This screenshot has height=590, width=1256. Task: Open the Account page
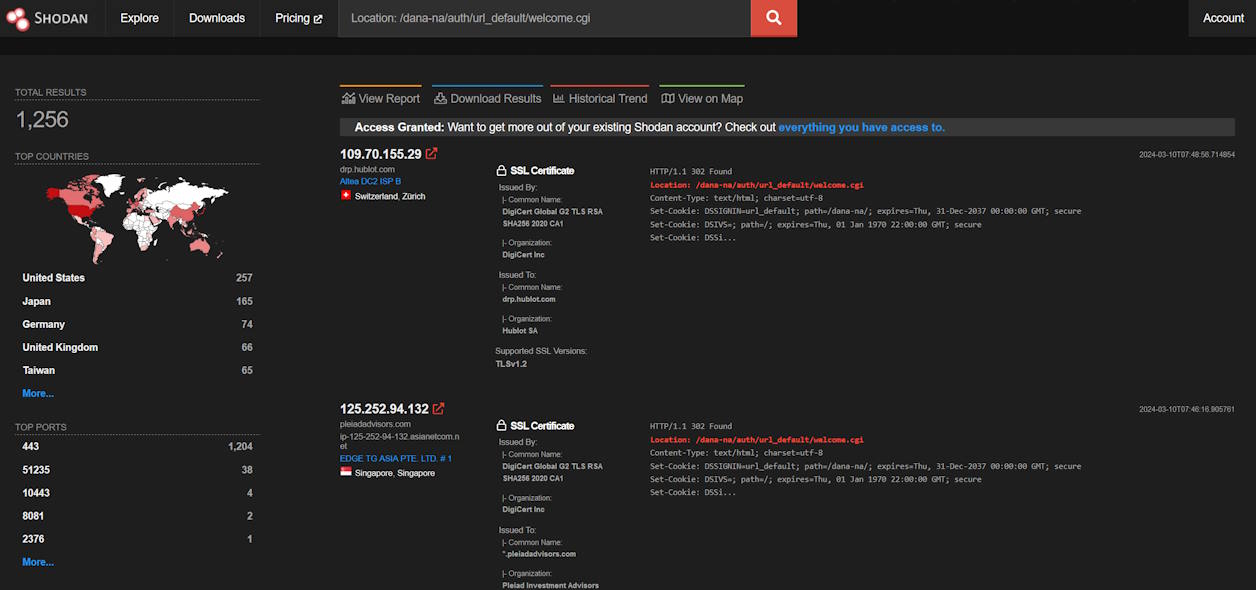[1222, 17]
